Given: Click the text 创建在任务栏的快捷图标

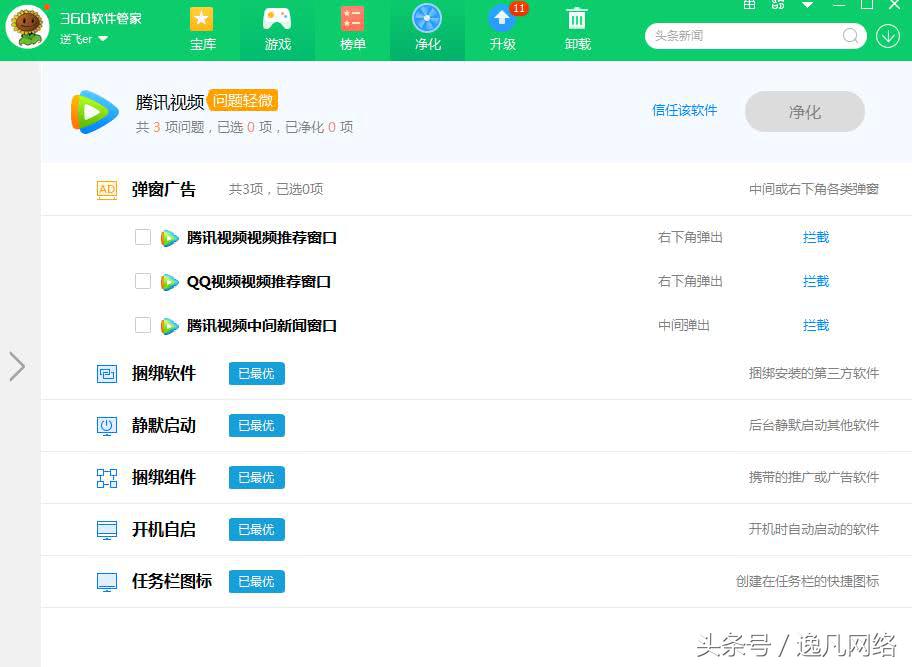Looking at the screenshot, I should click(807, 581).
